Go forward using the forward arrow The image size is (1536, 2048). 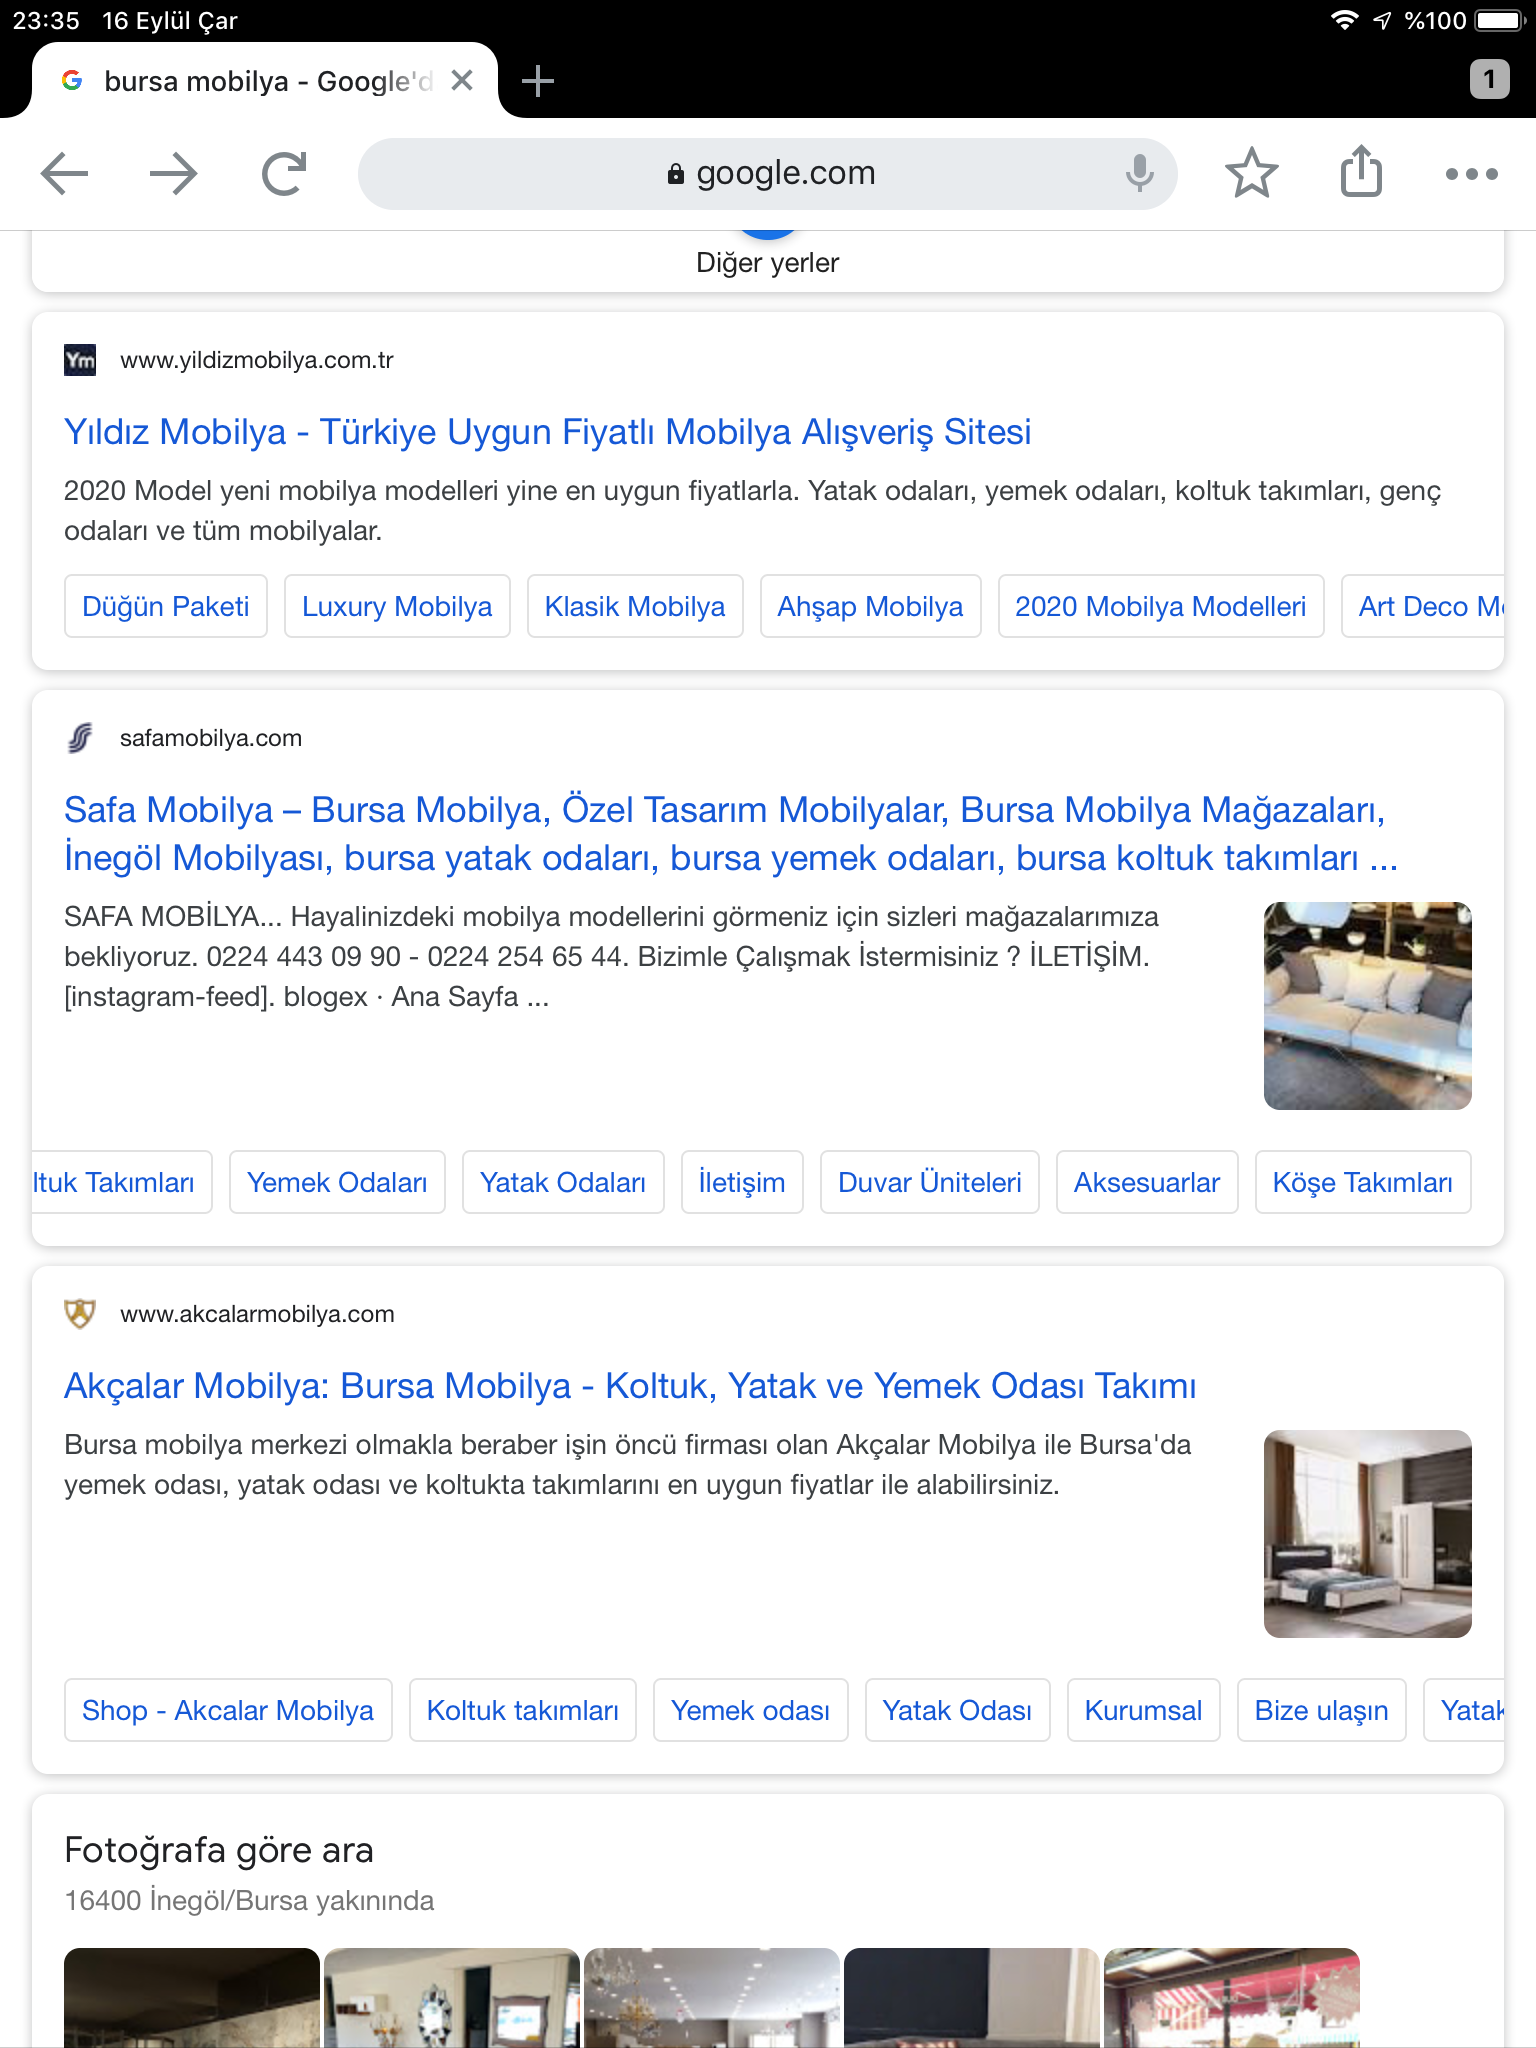(x=174, y=174)
